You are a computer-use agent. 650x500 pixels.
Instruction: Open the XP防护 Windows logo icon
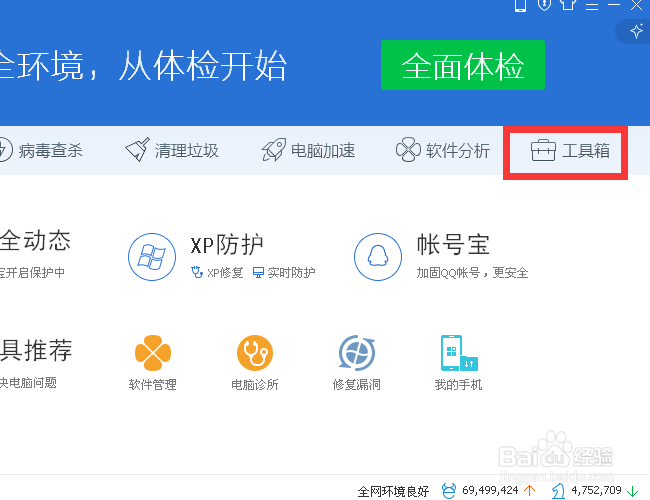(152, 257)
